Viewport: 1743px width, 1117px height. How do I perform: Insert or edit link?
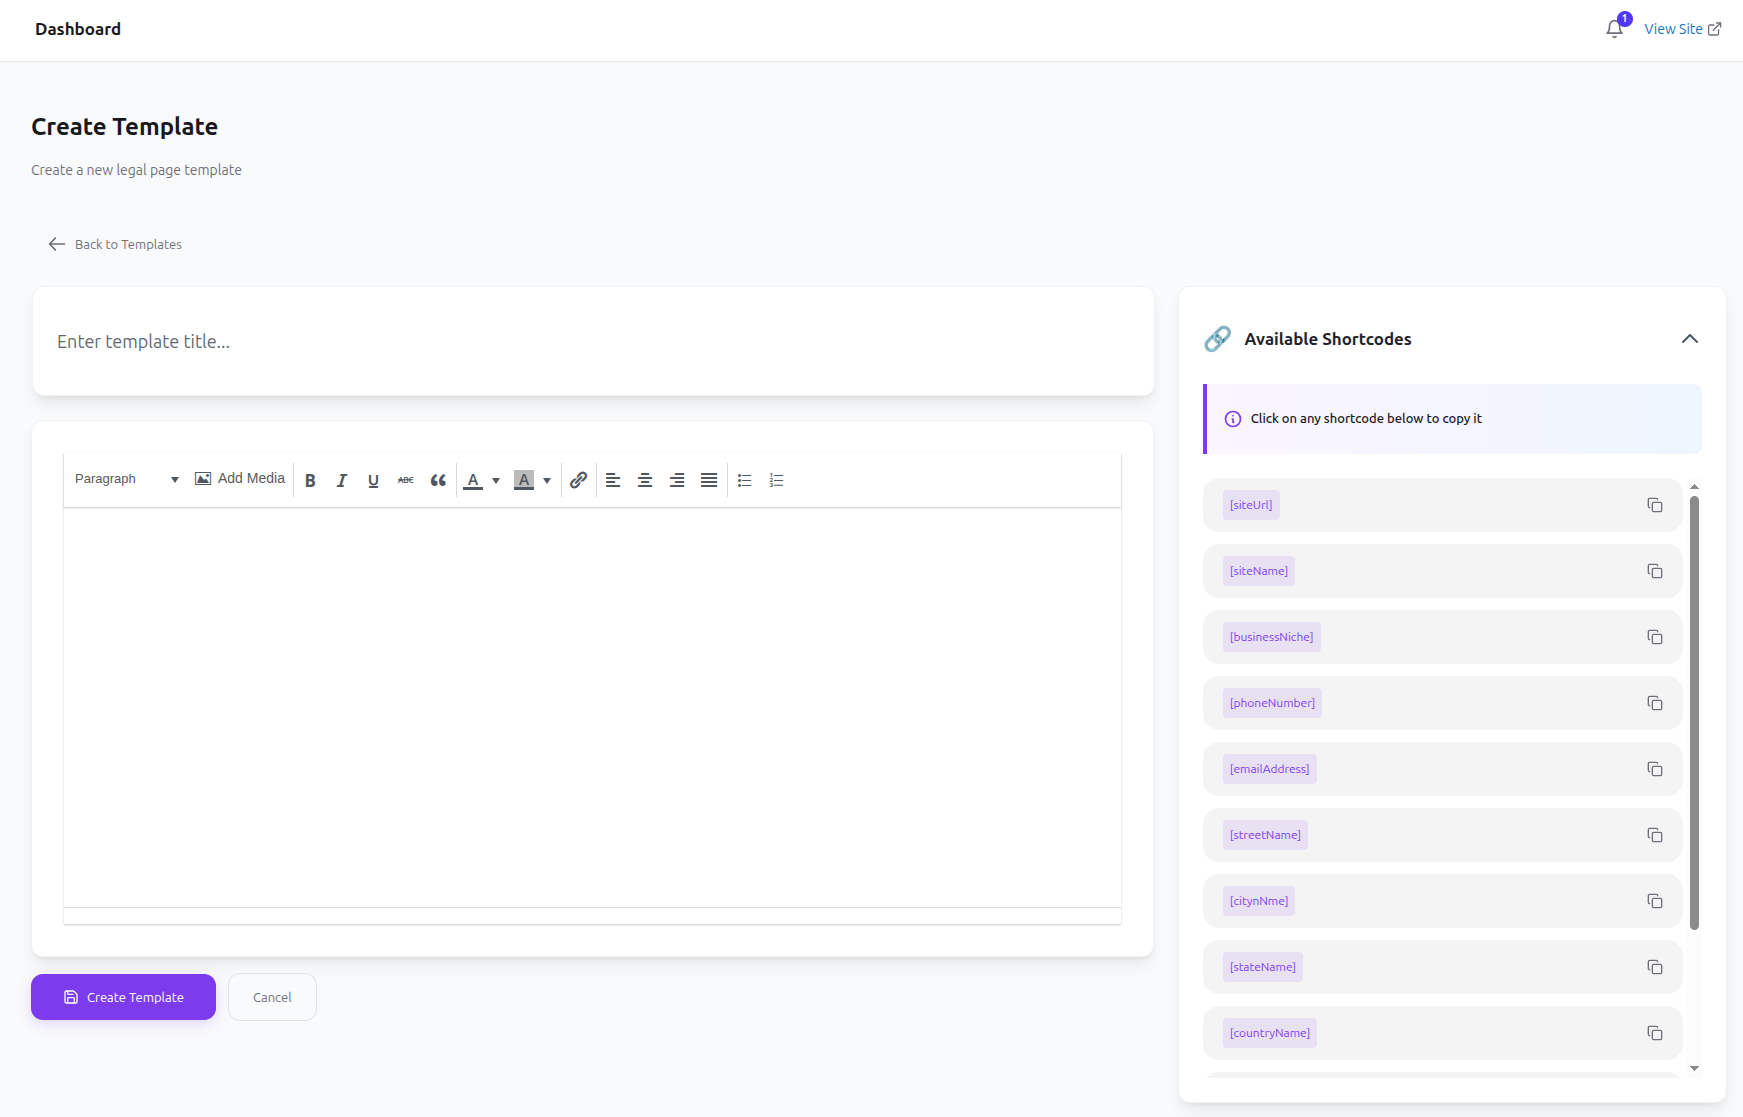[x=578, y=480]
